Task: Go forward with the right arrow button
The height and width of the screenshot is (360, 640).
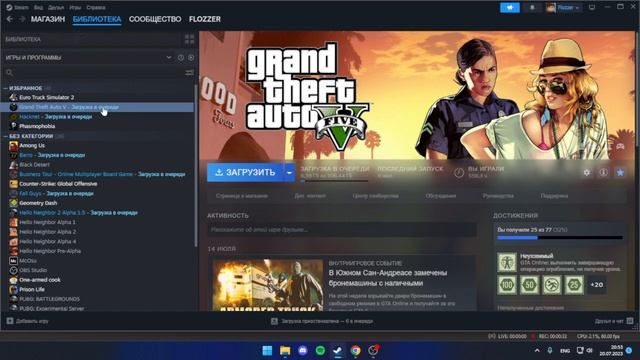Action: pyautogui.click(x=22, y=19)
